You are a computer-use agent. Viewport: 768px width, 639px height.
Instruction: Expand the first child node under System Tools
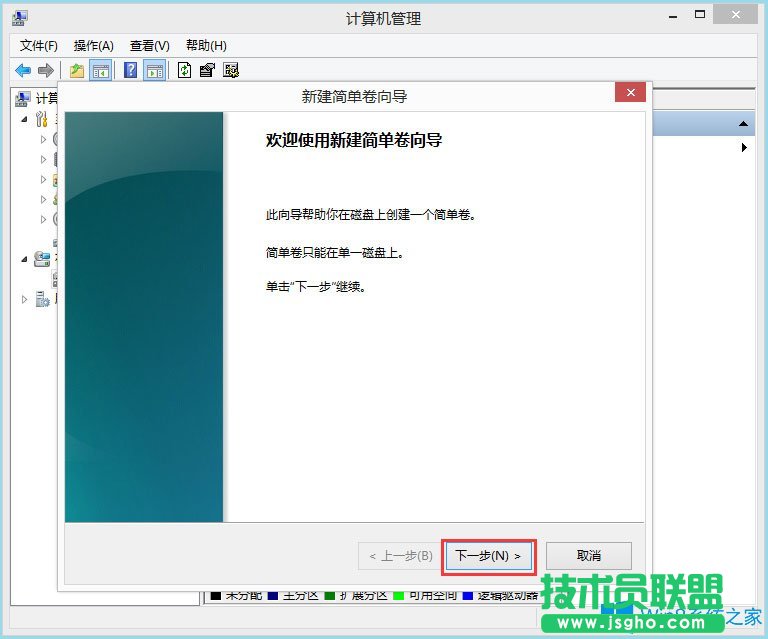coord(43,140)
